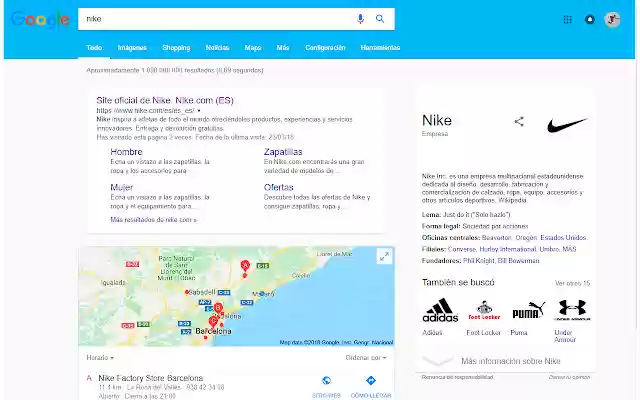Click the Oregón link
The width and height of the screenshot is (640, 400).
pyautogui.click(x=526, y=238)
